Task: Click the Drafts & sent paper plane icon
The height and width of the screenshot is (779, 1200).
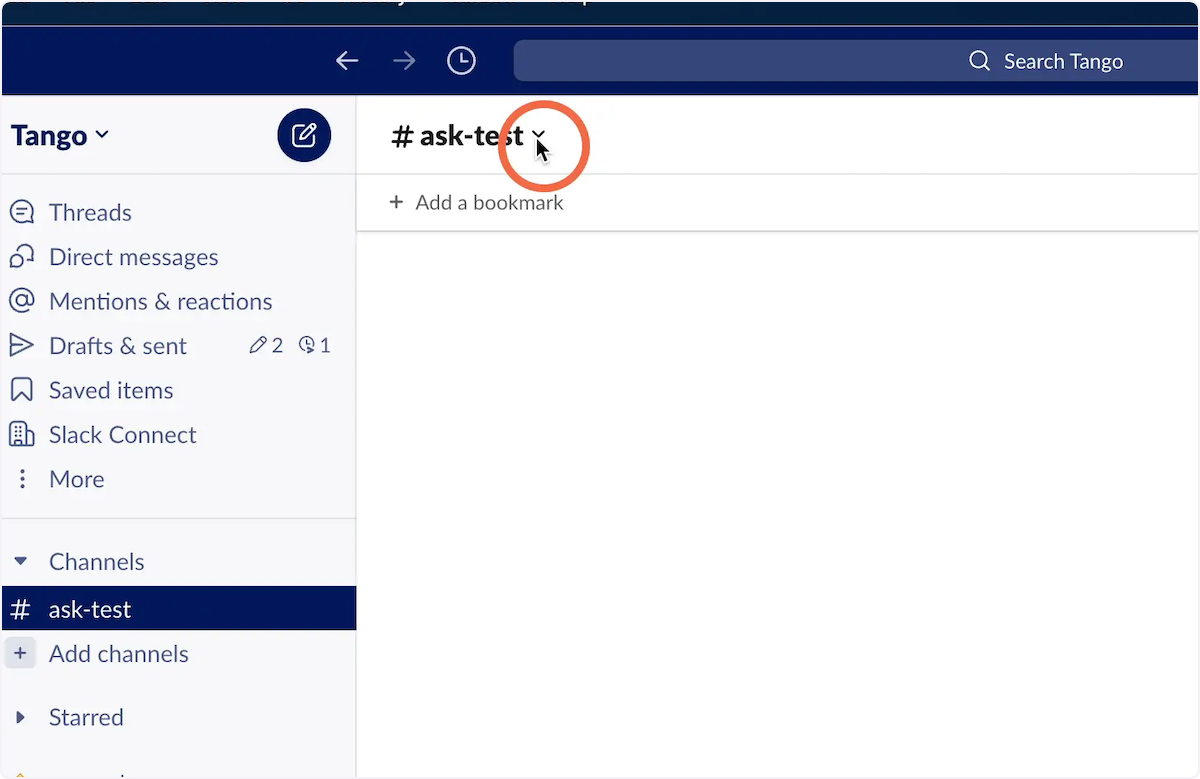Action: click(x=21, y=346)
